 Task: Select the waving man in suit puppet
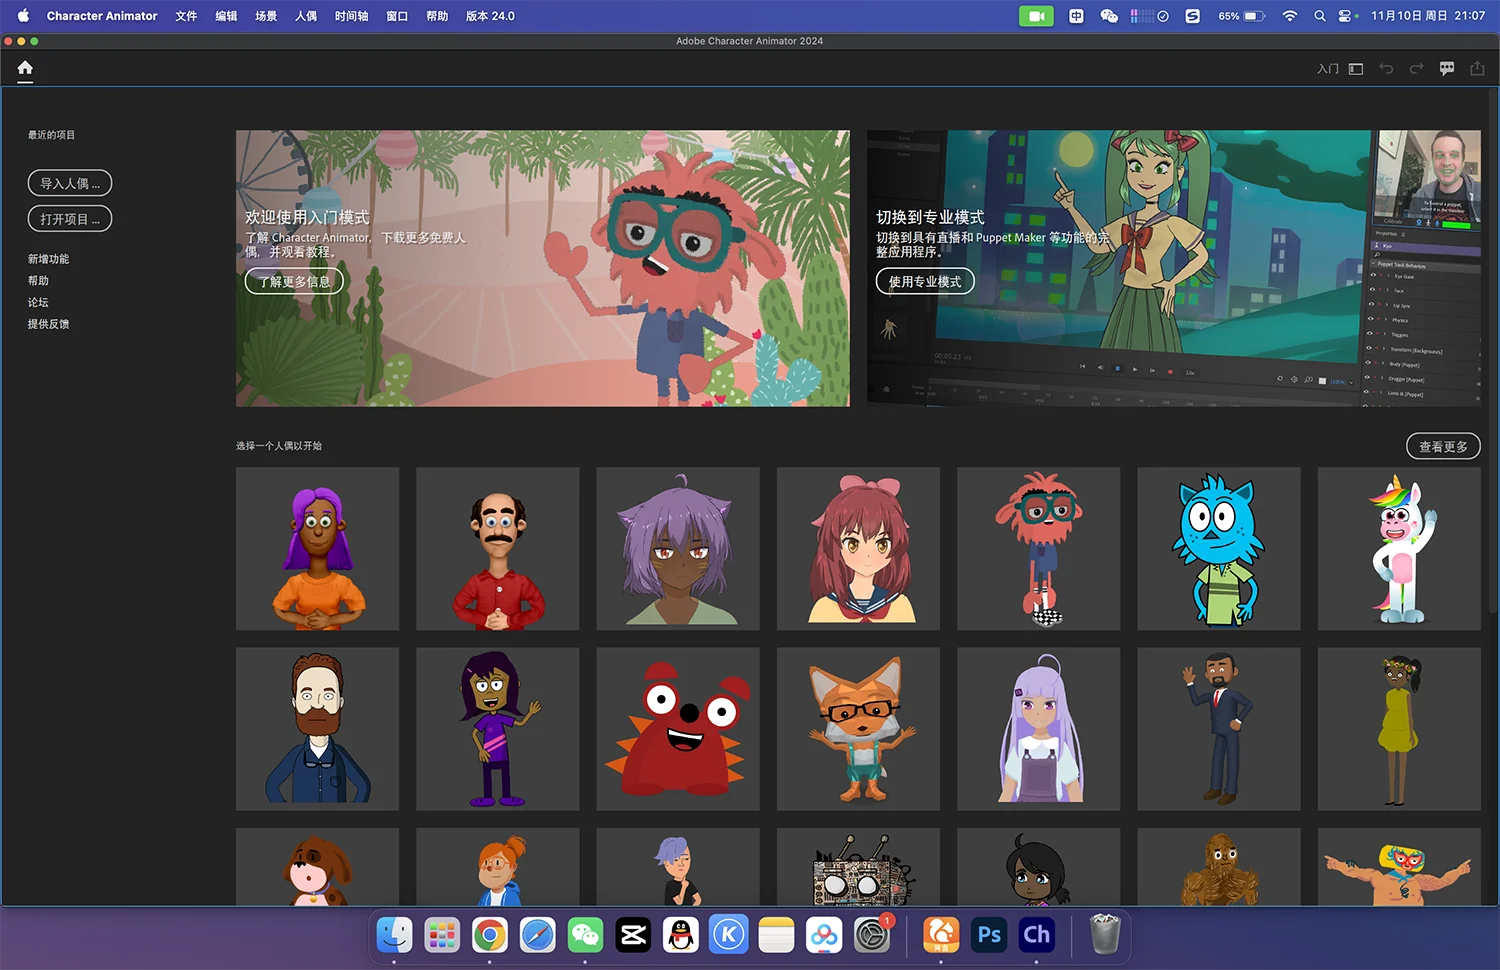tap(1219, 729)
